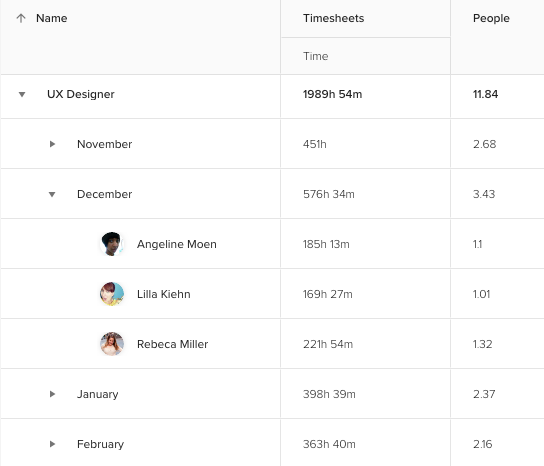Click the sort ascending arrow beside Name
The width and height of the screenshot is (544, 466).
click(21, 18)
